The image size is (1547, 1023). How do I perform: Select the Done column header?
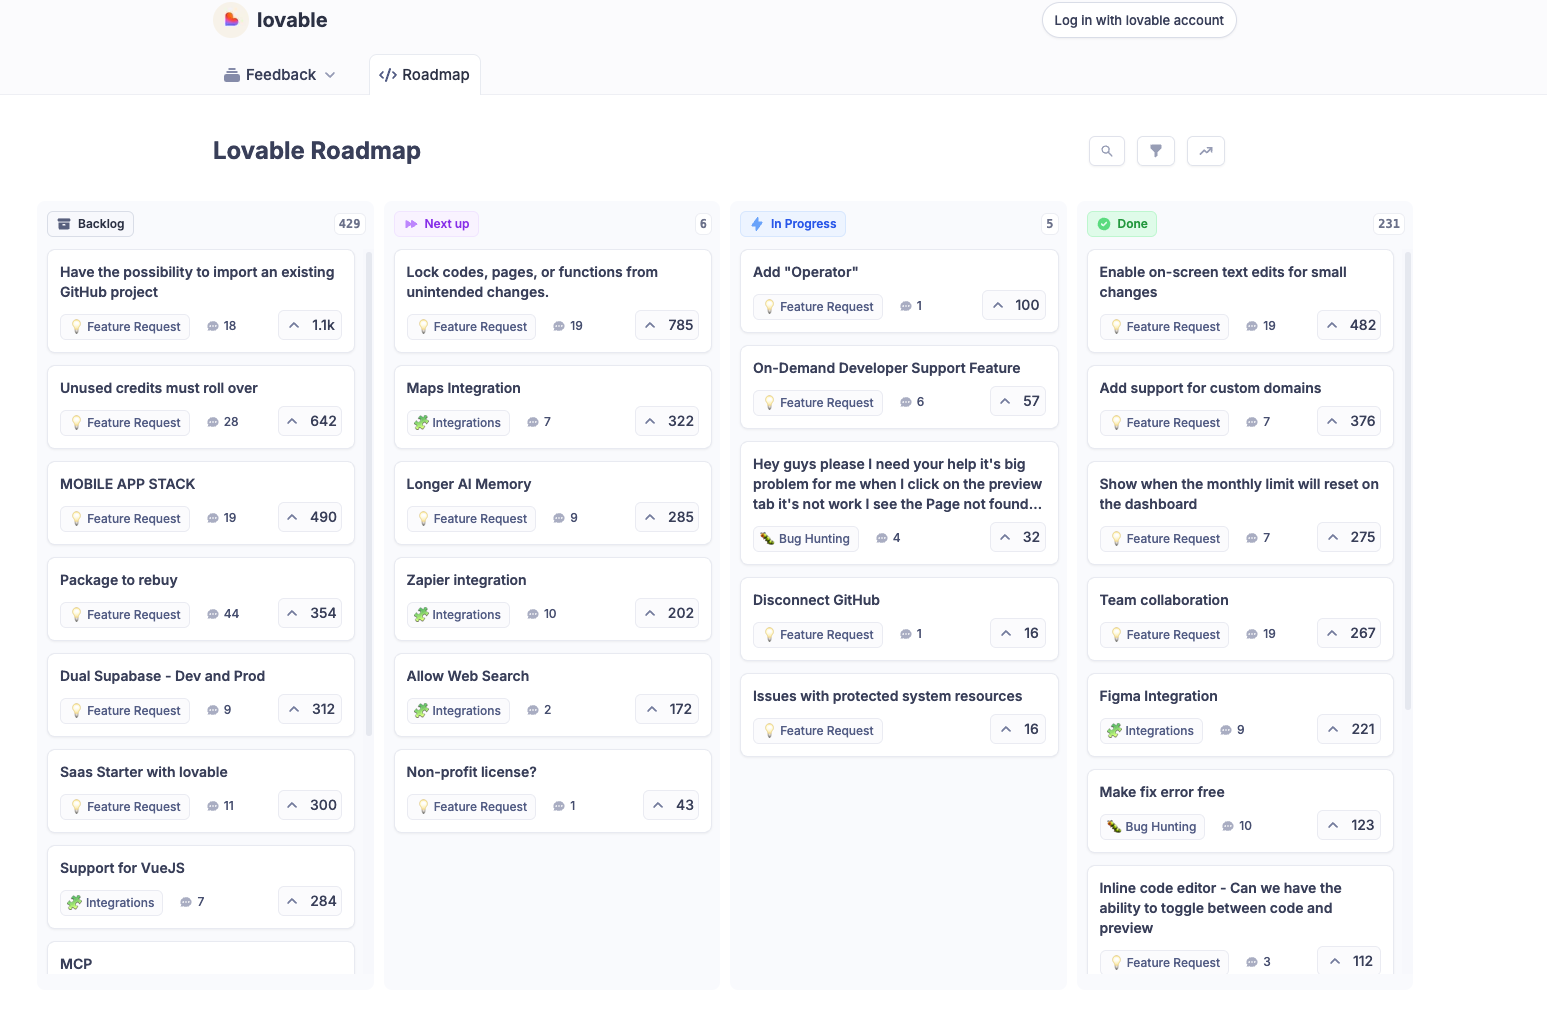(1122, 224)
